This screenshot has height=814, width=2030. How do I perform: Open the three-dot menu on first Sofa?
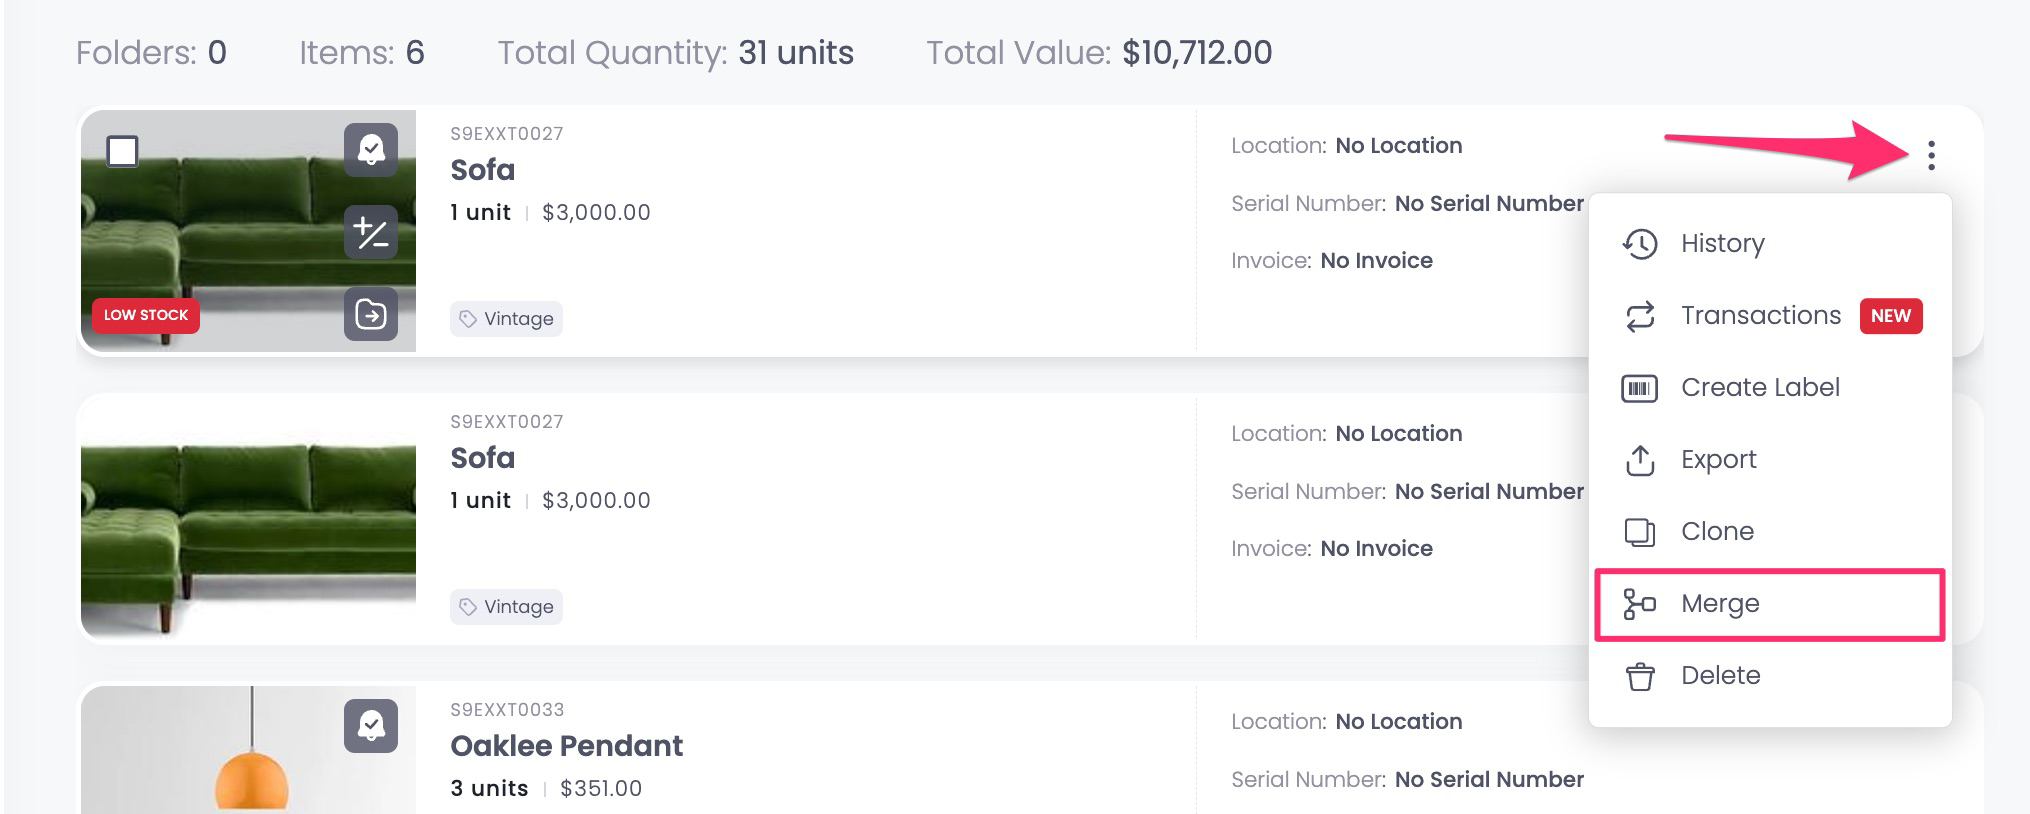[1931, 155]
